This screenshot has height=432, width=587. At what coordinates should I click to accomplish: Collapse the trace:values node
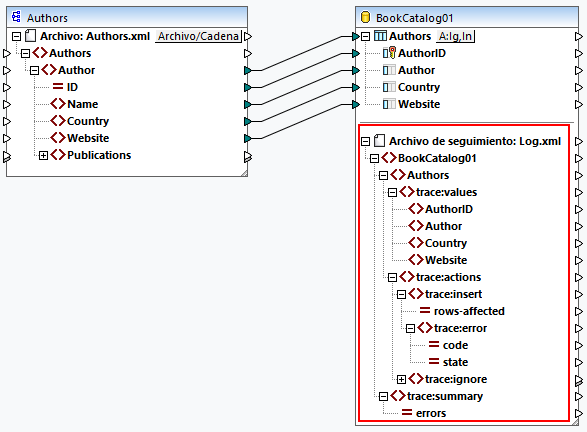point(392,192)
